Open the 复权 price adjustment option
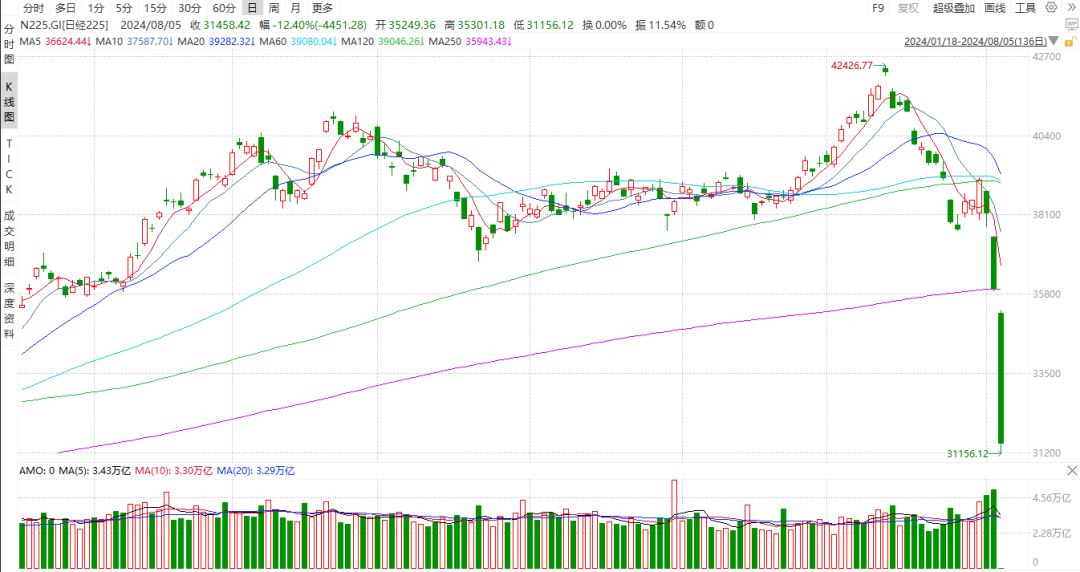1080x572 pixels. click(908, 8)
